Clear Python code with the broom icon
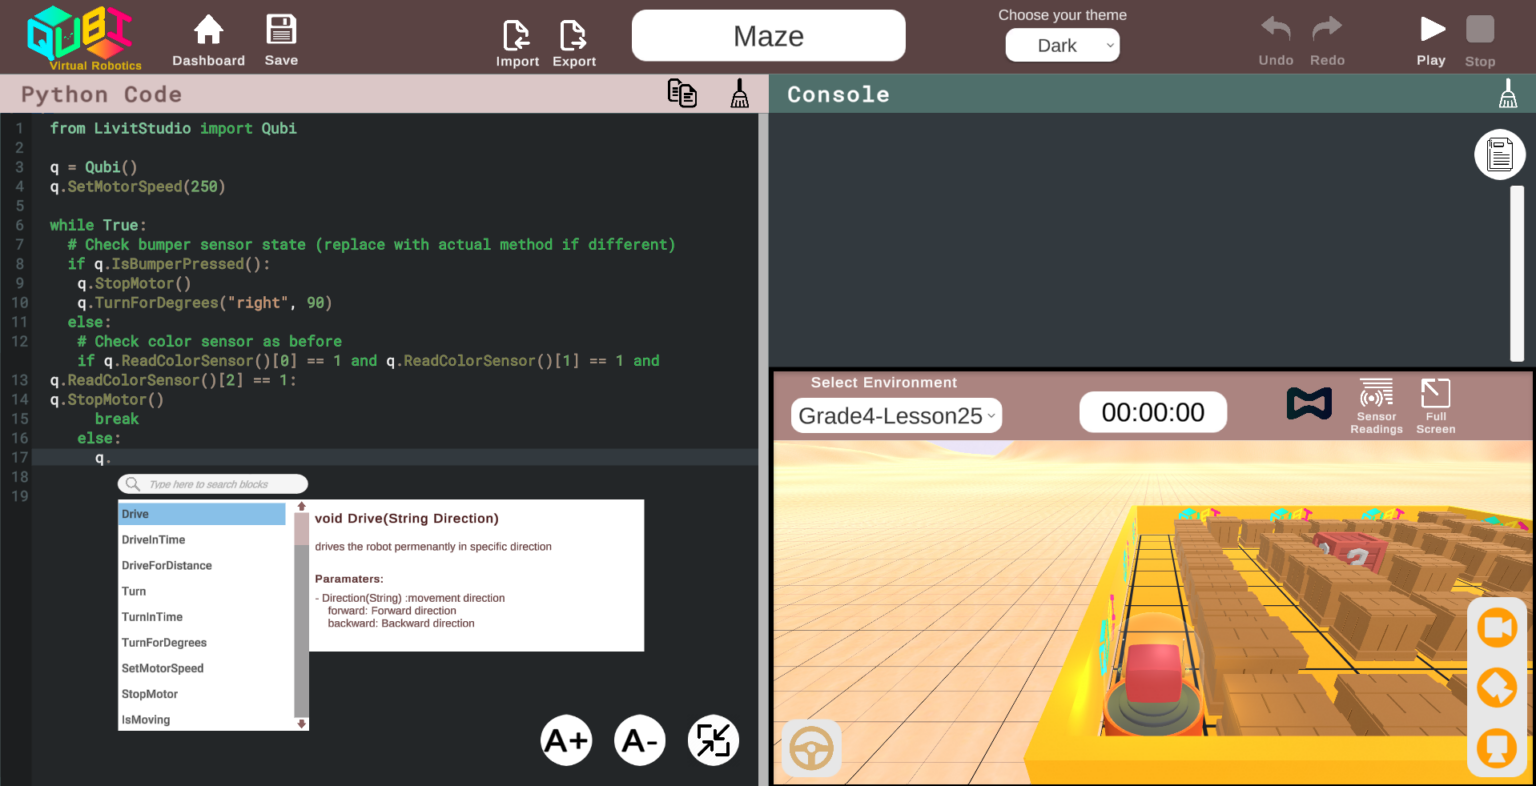Image resolution: width=1536 pixels, height=786 pixels. coord(740,94)
